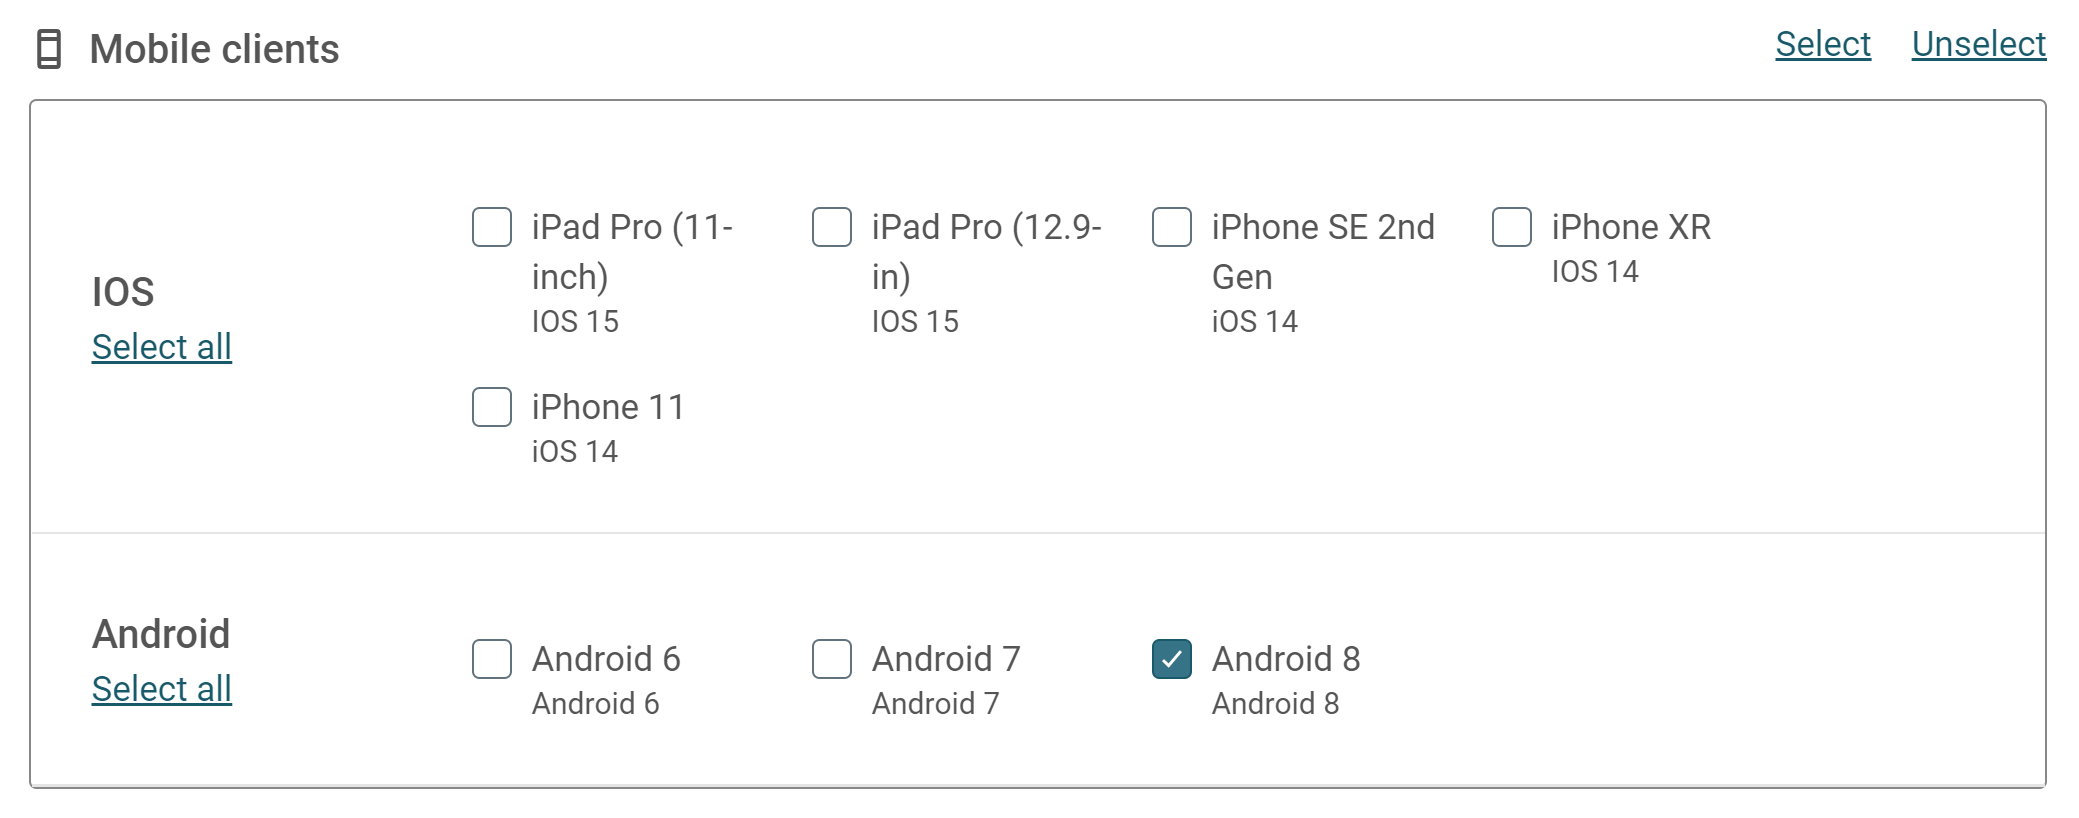Click the Android 8 label text
This screenshot has width=2079, height=818.
point(1286,659)
